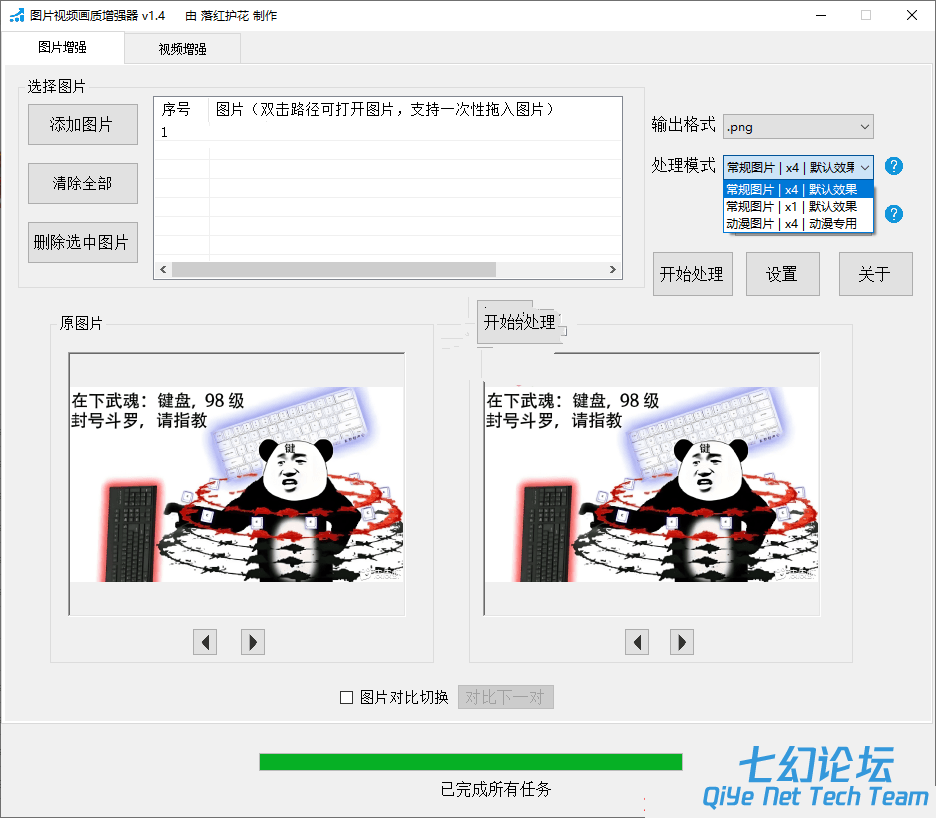Viewport: 936px width, 818px height.
Task: Toggle the 图片对比切换 checkbox
Action: (346, 697)
